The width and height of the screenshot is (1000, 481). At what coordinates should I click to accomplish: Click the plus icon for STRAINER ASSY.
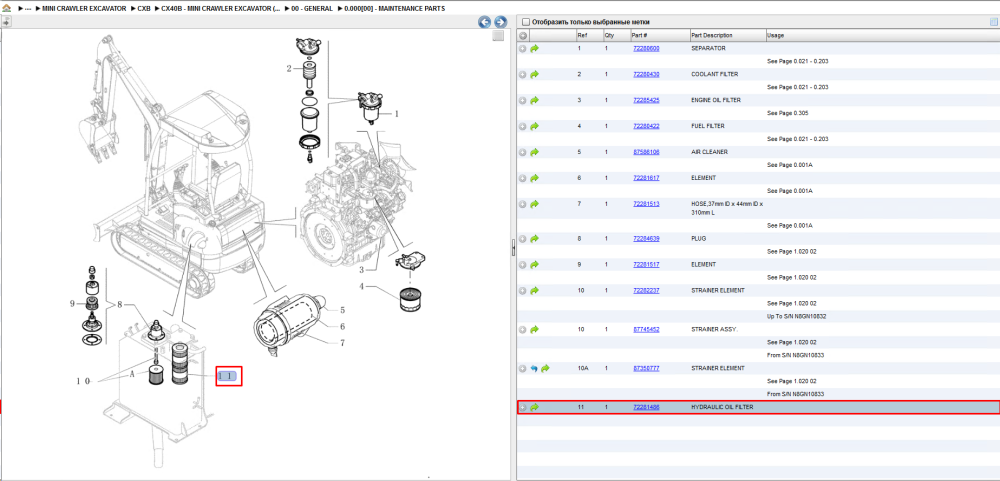[522, 330]
